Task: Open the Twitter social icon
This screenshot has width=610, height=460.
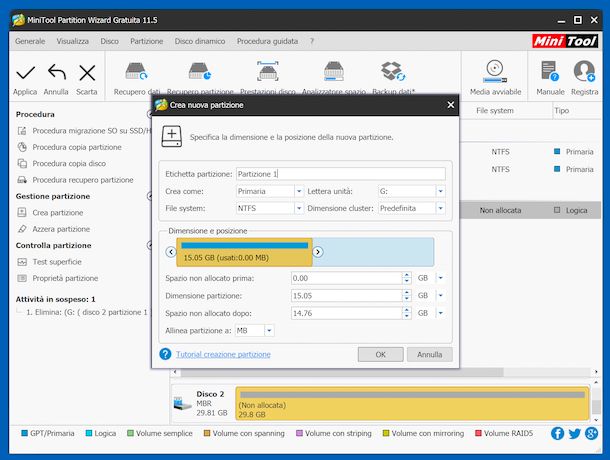Action: (x=574, y=433)
